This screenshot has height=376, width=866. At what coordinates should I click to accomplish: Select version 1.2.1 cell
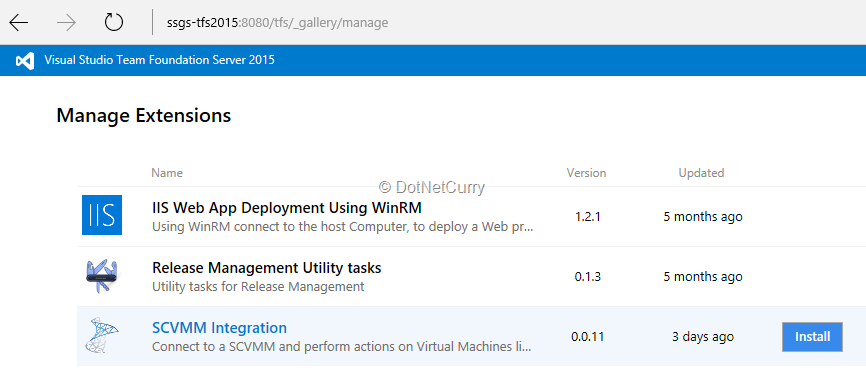[588, 216]
